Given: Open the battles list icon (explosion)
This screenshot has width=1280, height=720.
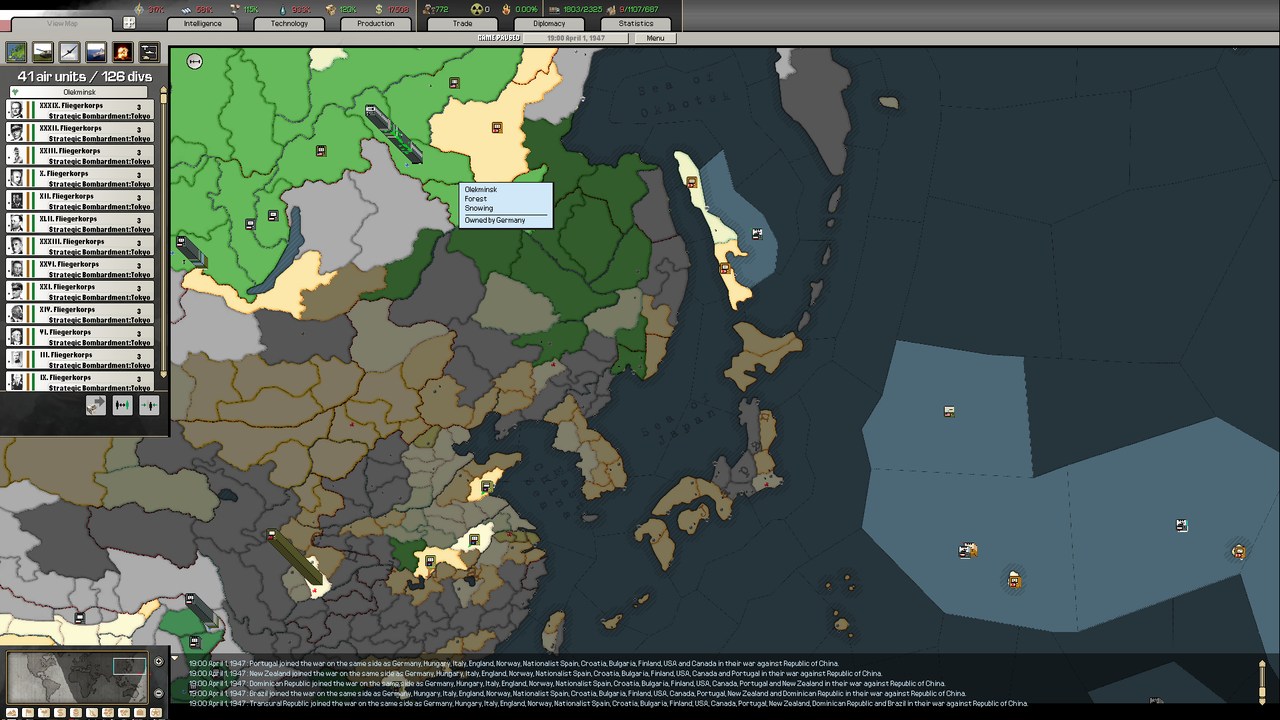Looking at the screenshot, I should click(x=122, y=51).
